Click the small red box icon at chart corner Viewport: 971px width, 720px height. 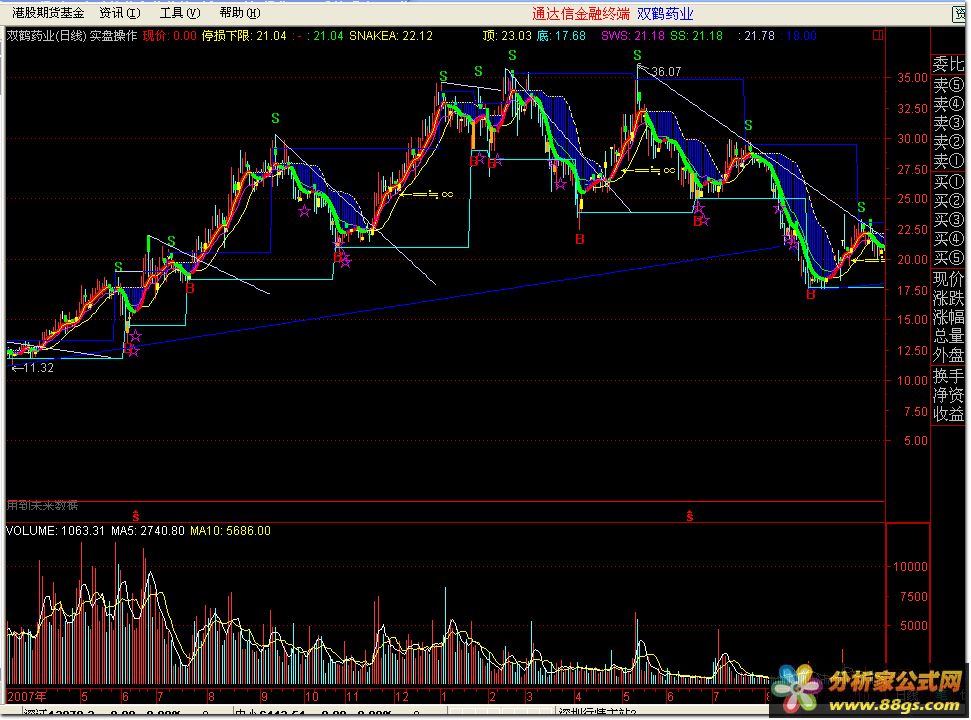[x=877, y=35]
